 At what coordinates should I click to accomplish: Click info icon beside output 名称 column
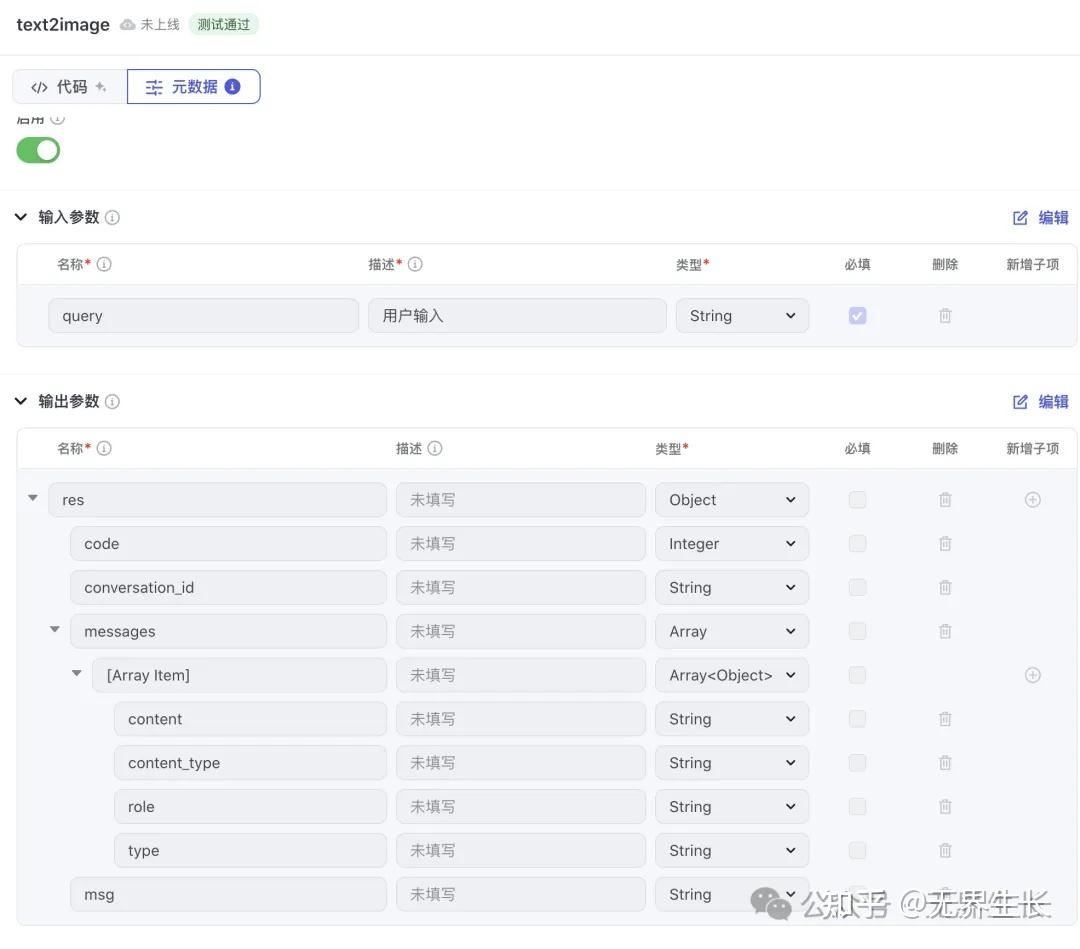pyautogui.click(x=104, y=448)
